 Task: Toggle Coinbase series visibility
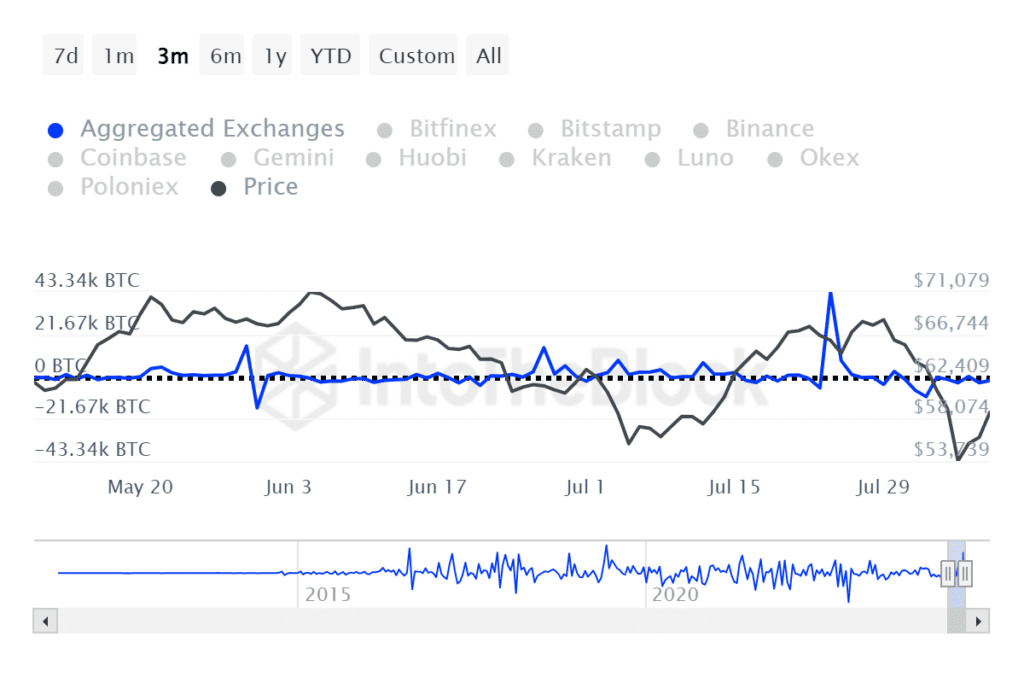coord(117,158)
